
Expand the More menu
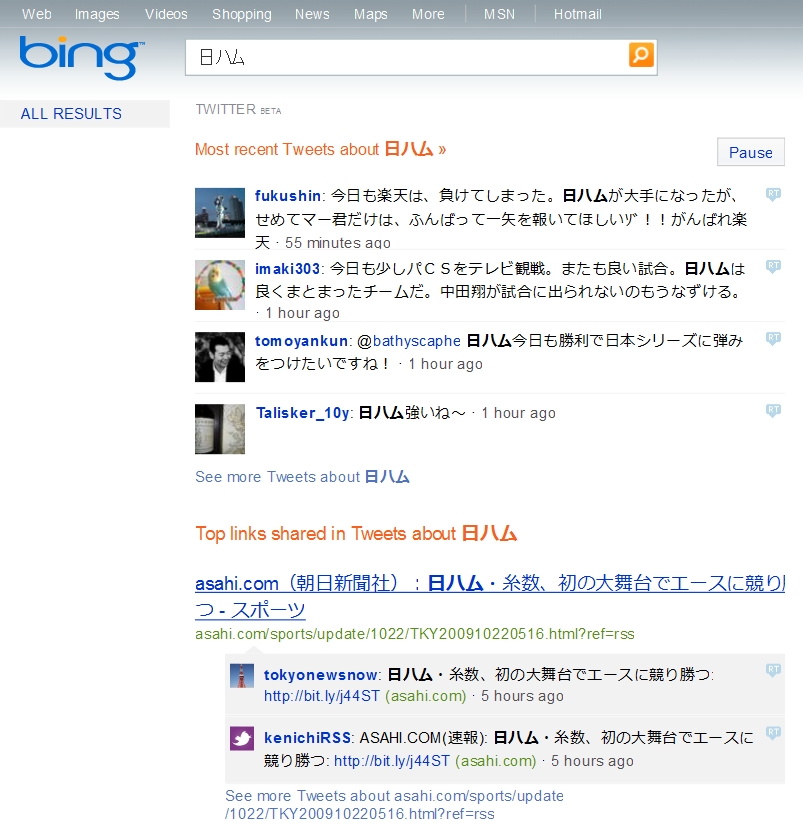point(428,14)
